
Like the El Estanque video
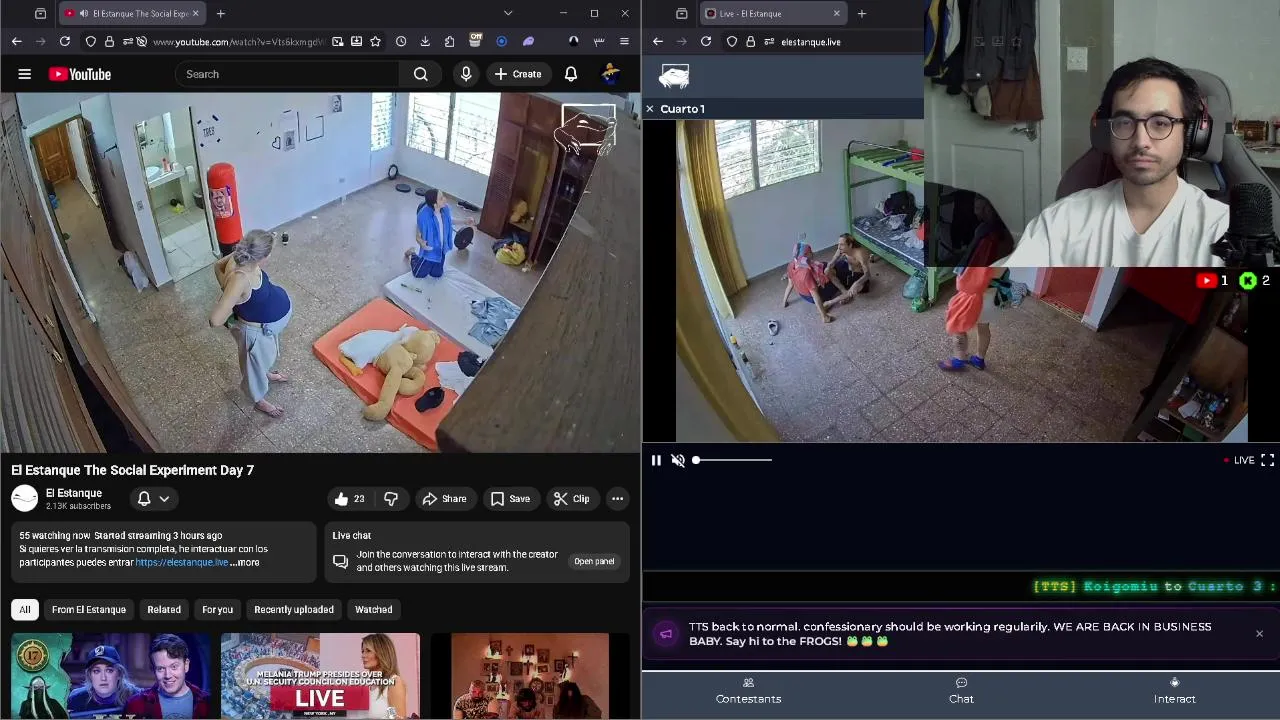pyautogui.click(x=349, y=498)
